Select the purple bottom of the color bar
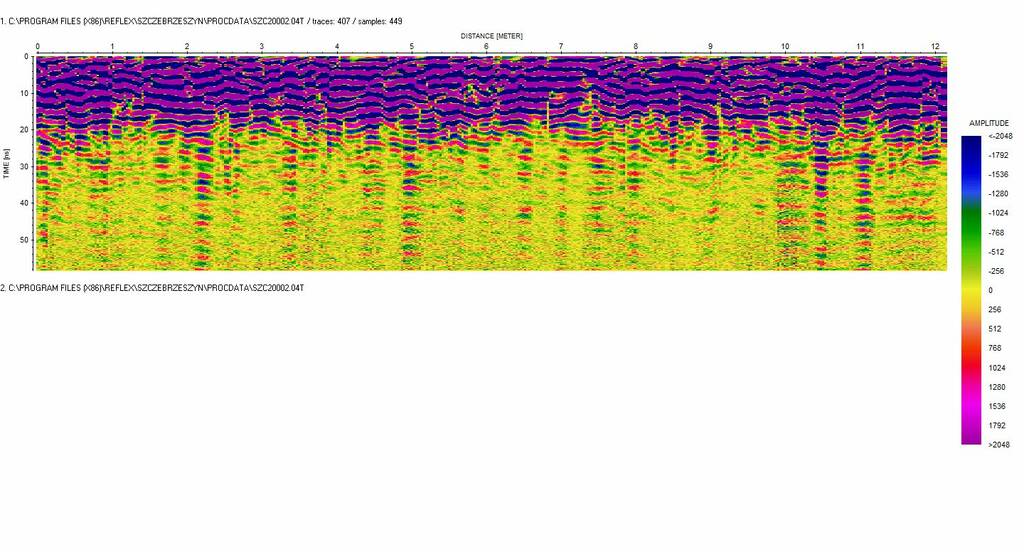1024x552 pixels. pos(971,438)
